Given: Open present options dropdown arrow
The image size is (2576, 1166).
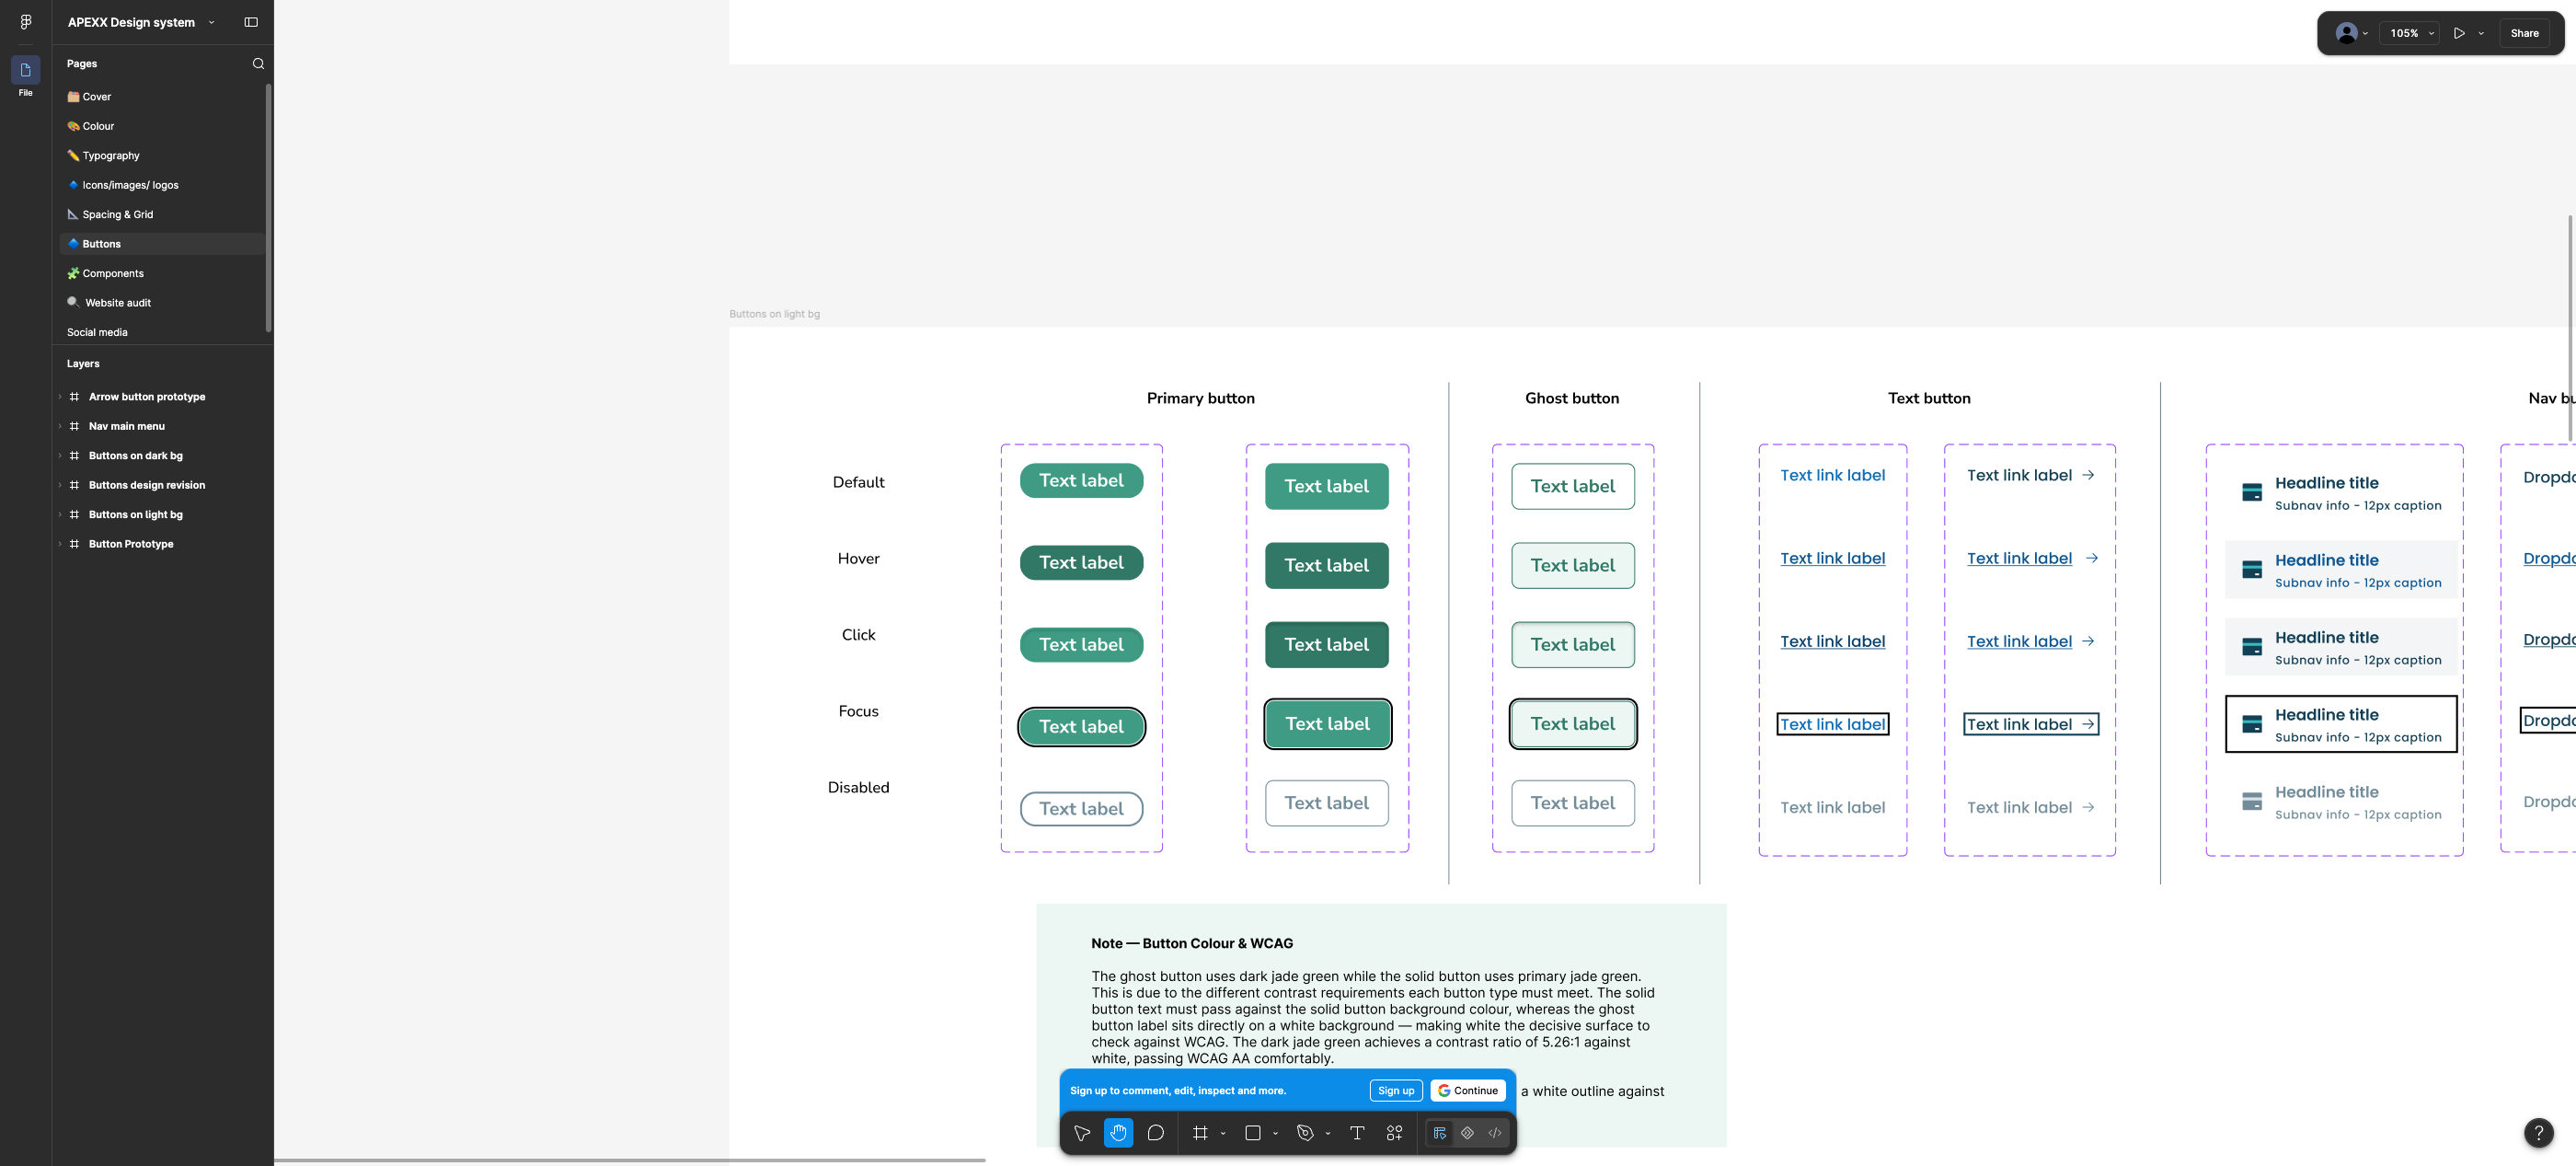Looking at the screenshot, I should click(x=2481, y=33).
